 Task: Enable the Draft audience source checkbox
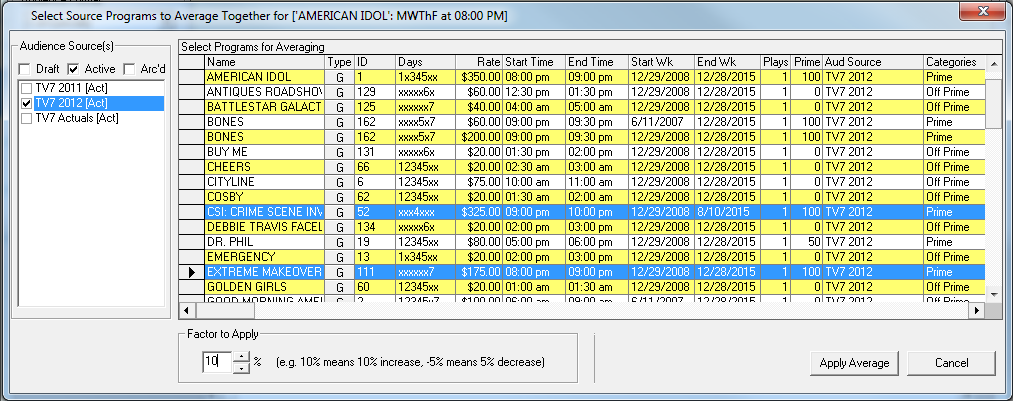[x=24, y=69]
